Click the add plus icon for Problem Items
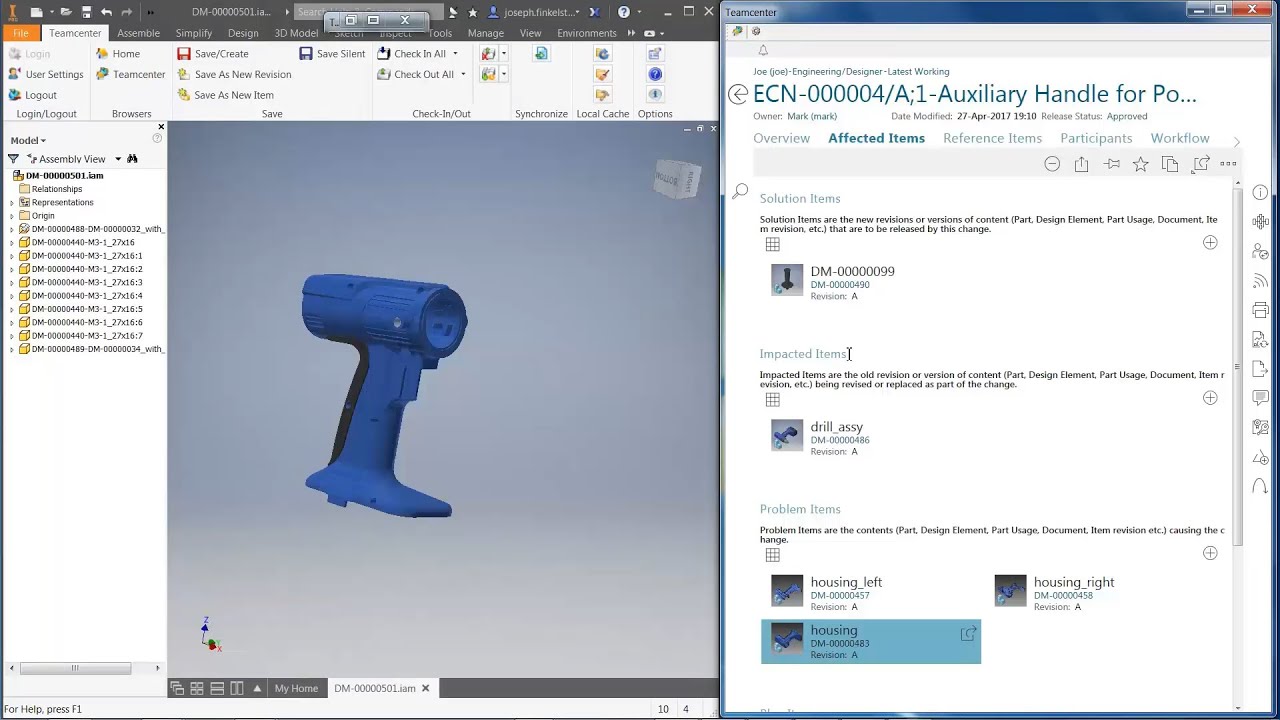 [1210, 553]
